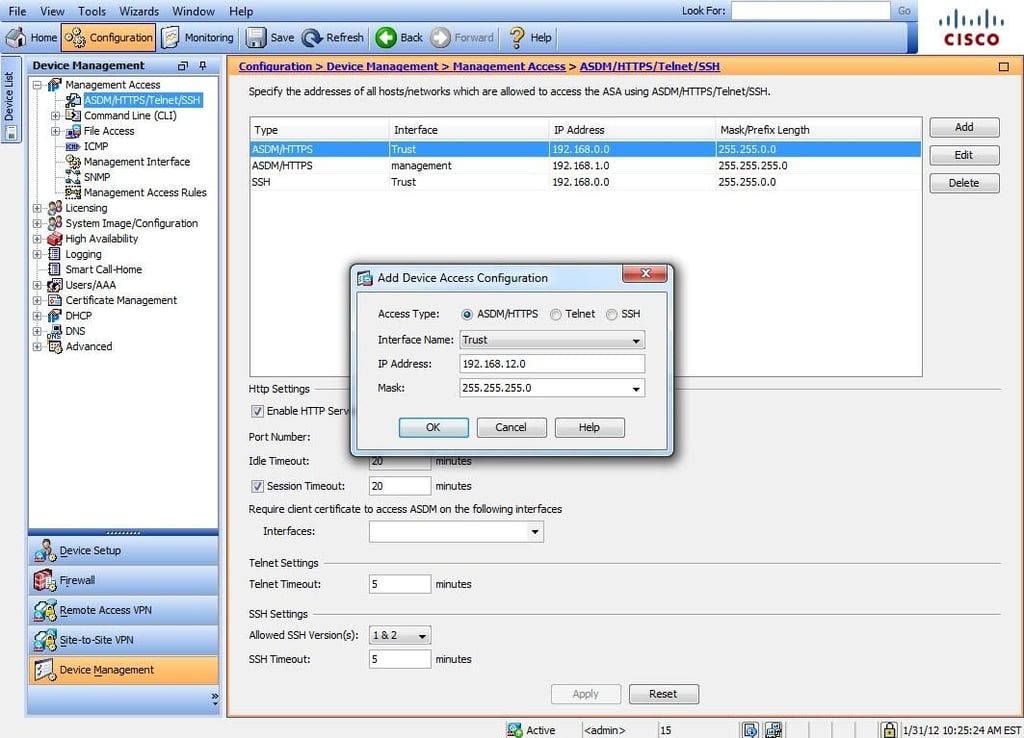The image size is (1024, 738).
Task: Click the Add button beside table
Action: coord(964,127)
